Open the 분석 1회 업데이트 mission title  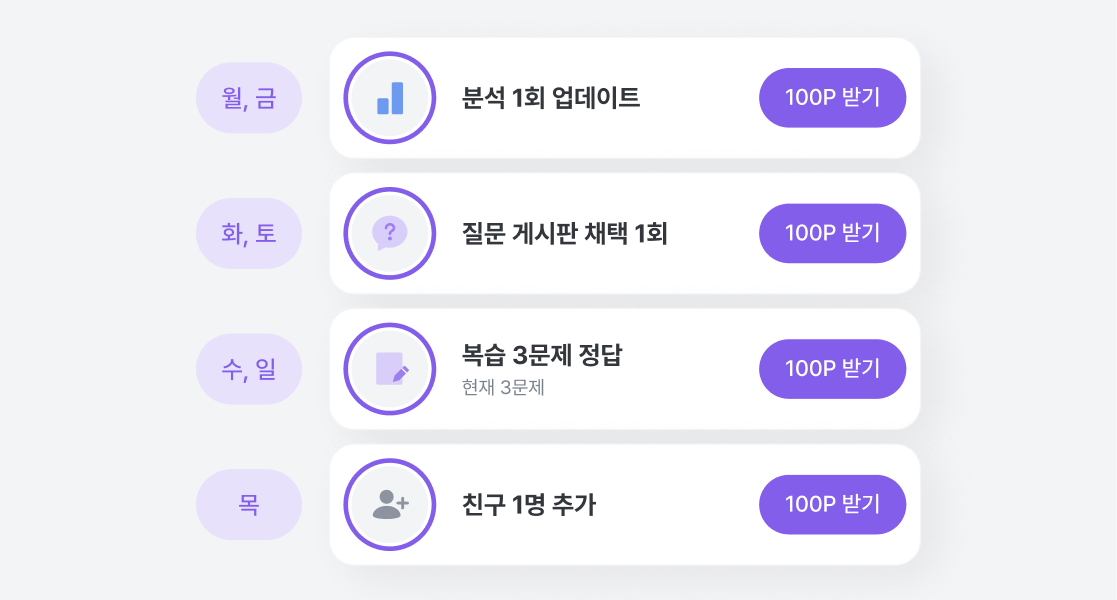click(551, 98)
